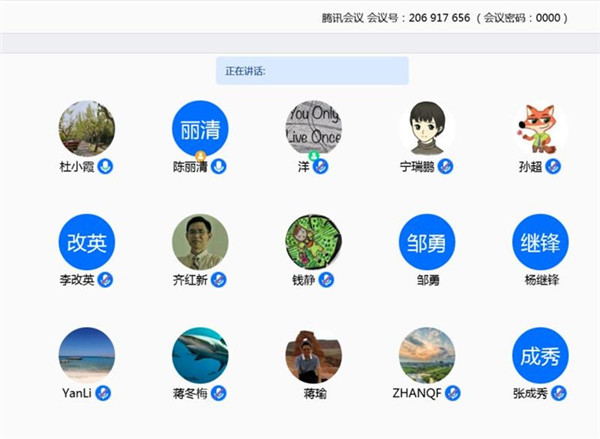
Task: Select the fox cartoon avatar of 孙超
Action: click(540, 129)
